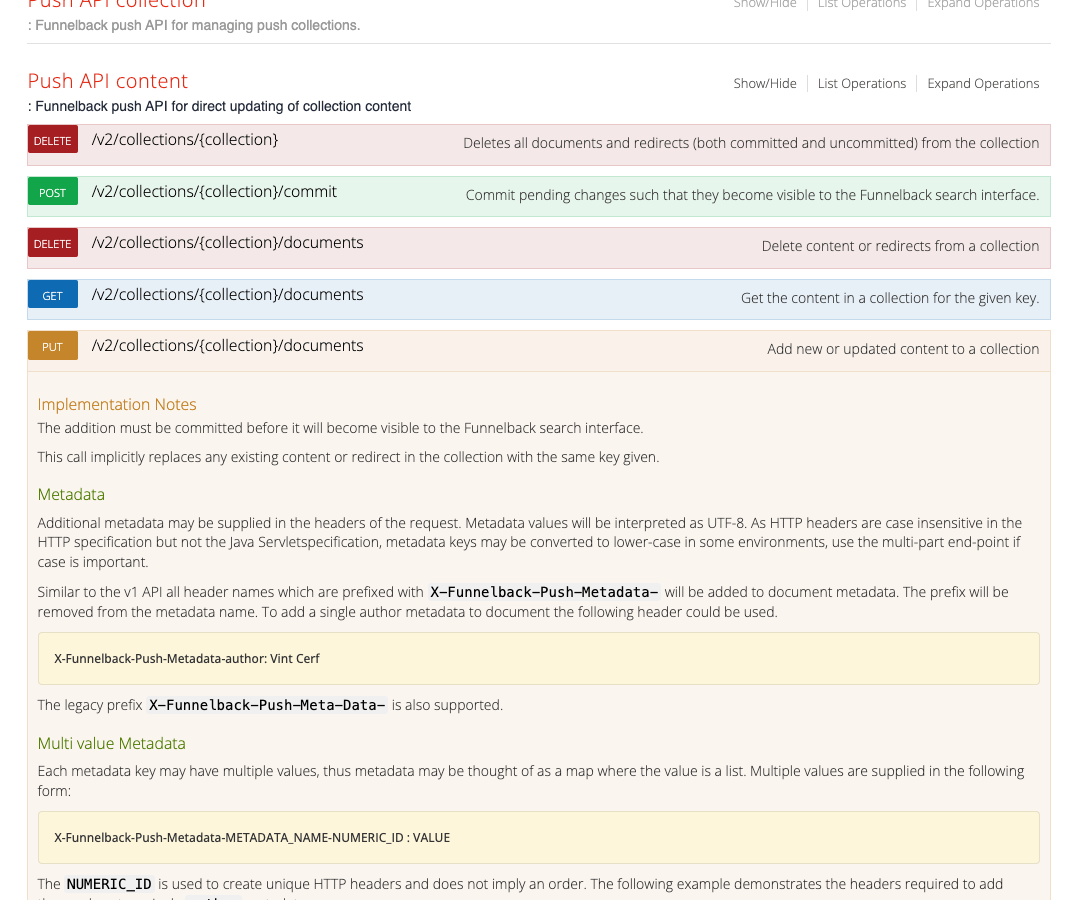Click Expand Operations for Push API collection
The image size is (1084, 900).
(983, 5)
